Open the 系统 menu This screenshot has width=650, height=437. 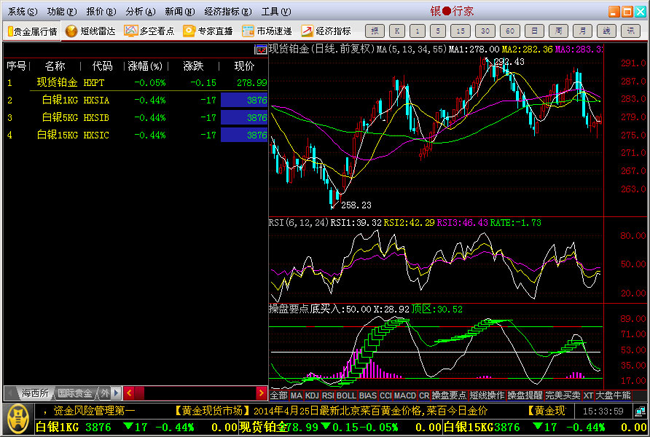(x=21, y=11)
